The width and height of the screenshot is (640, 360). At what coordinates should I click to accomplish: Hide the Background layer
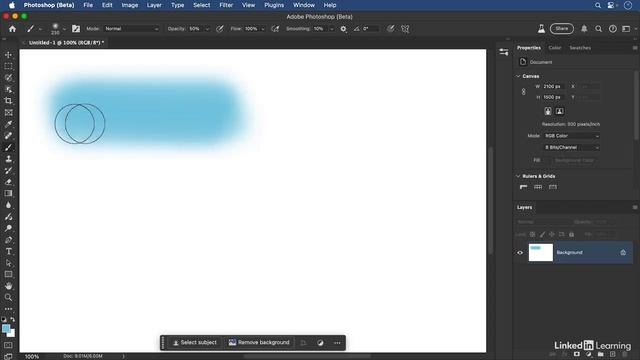pyautogui.click(x=520, y=252)
